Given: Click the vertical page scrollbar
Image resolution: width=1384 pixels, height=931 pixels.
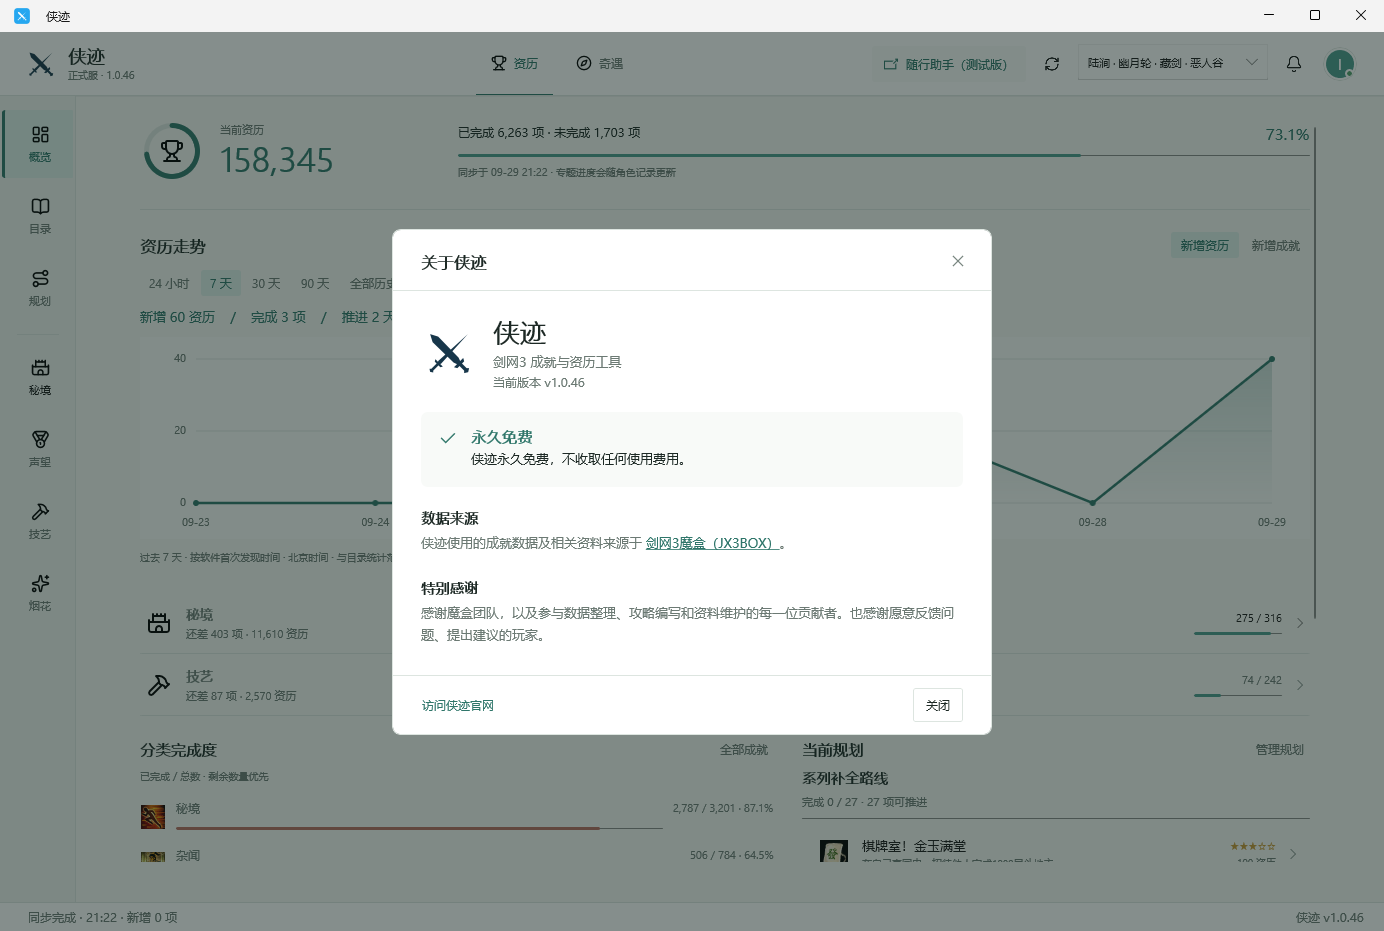Looking at the screenshot, I should (x=1315, y=373).
